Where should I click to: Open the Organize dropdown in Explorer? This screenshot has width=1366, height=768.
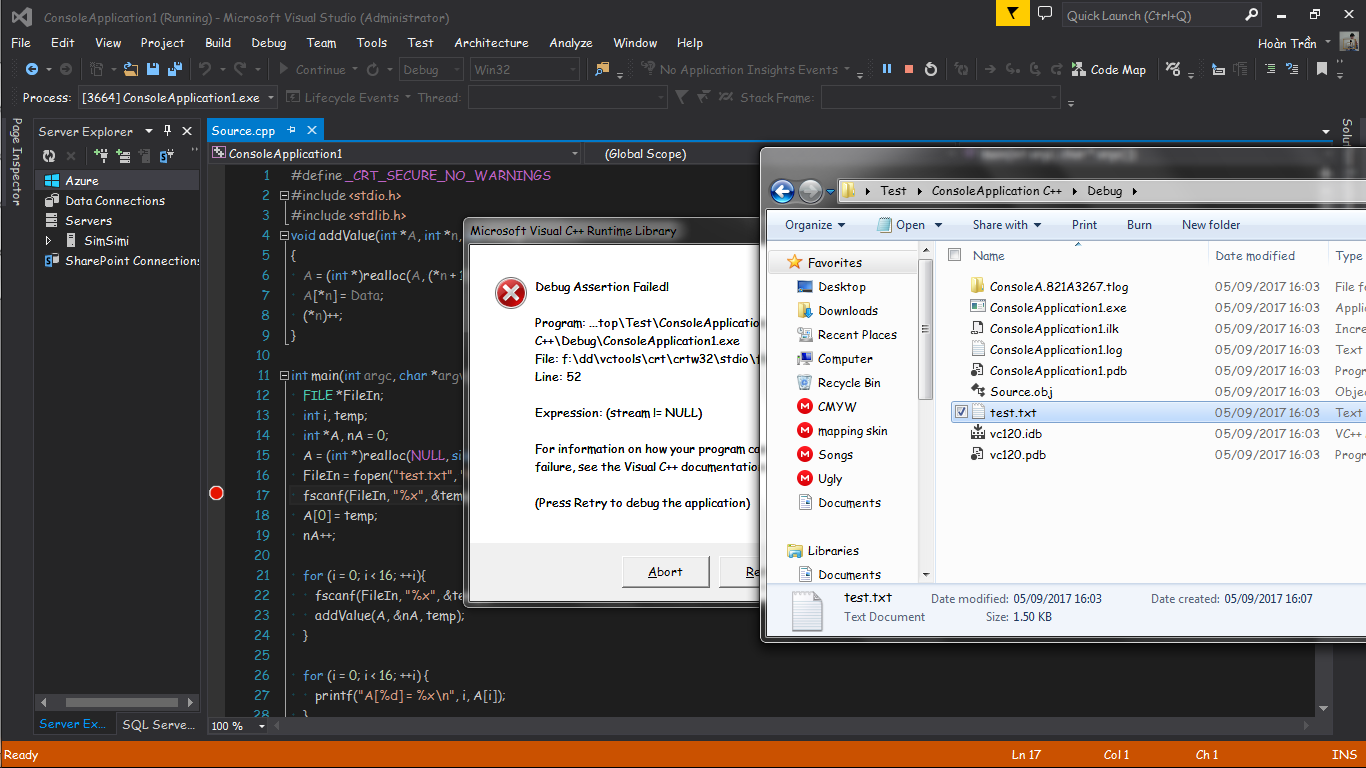coord(814,225)
